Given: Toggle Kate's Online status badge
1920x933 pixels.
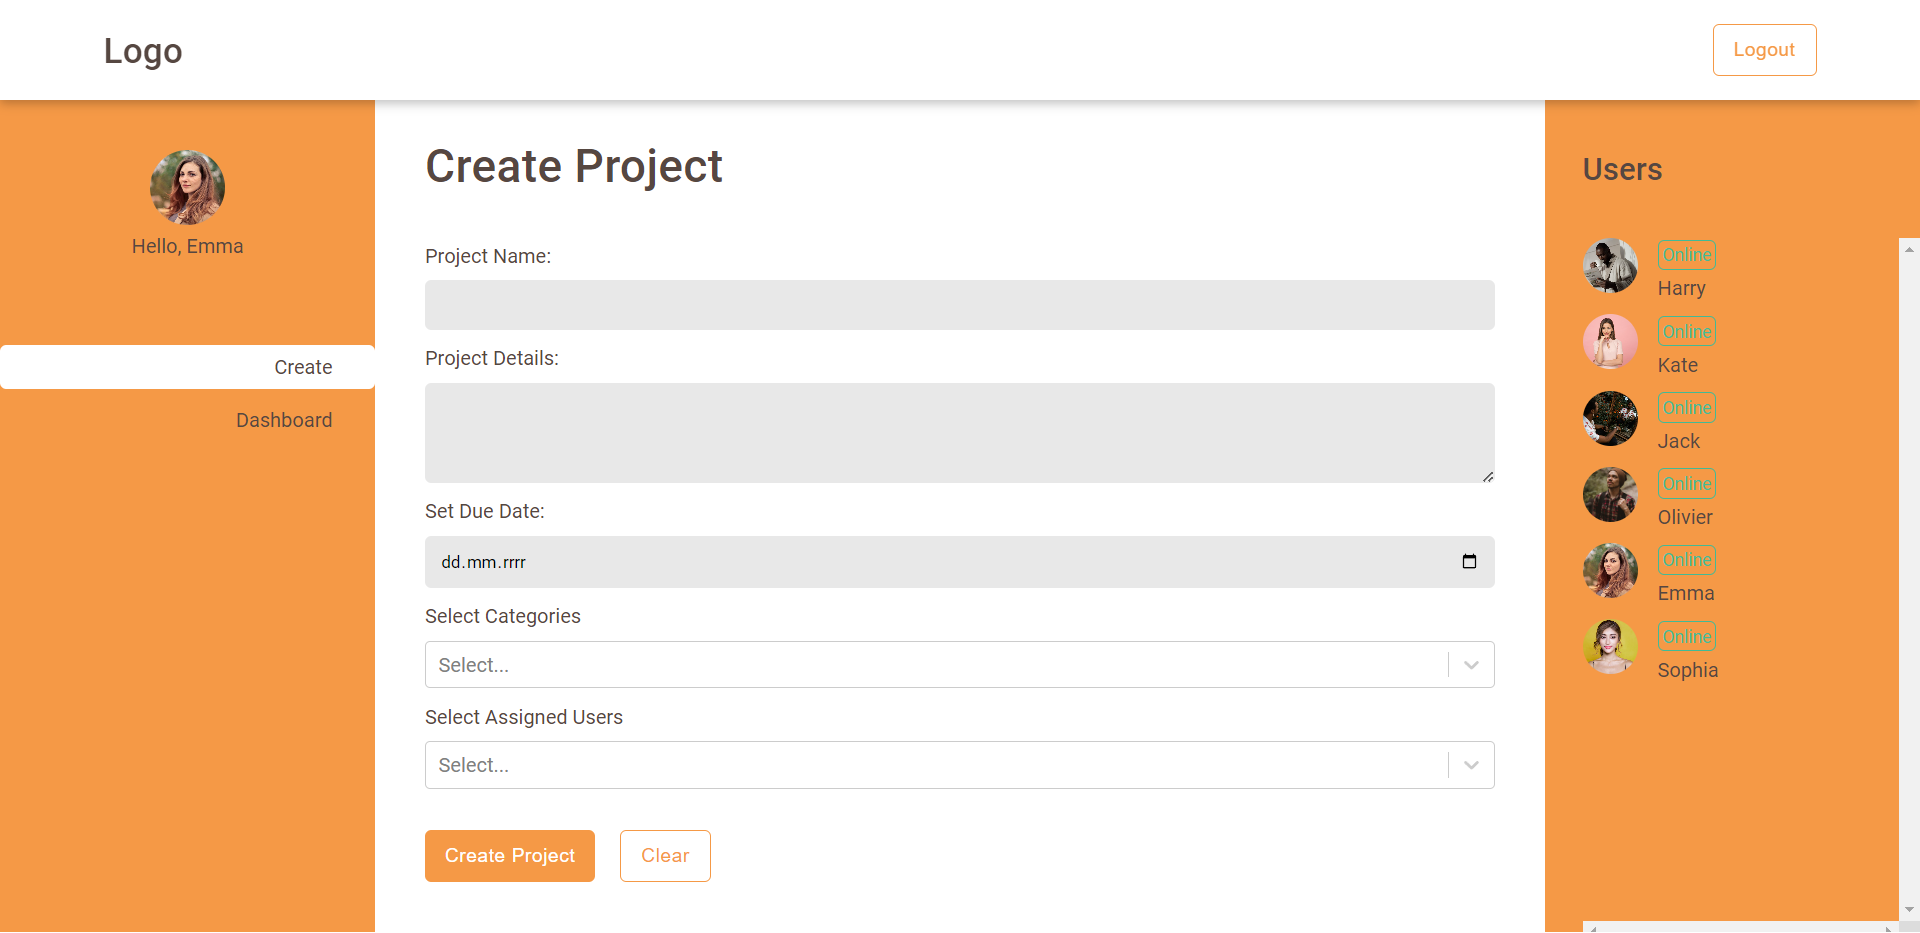Looking at the screenshot, I should tap(1685, 331).
